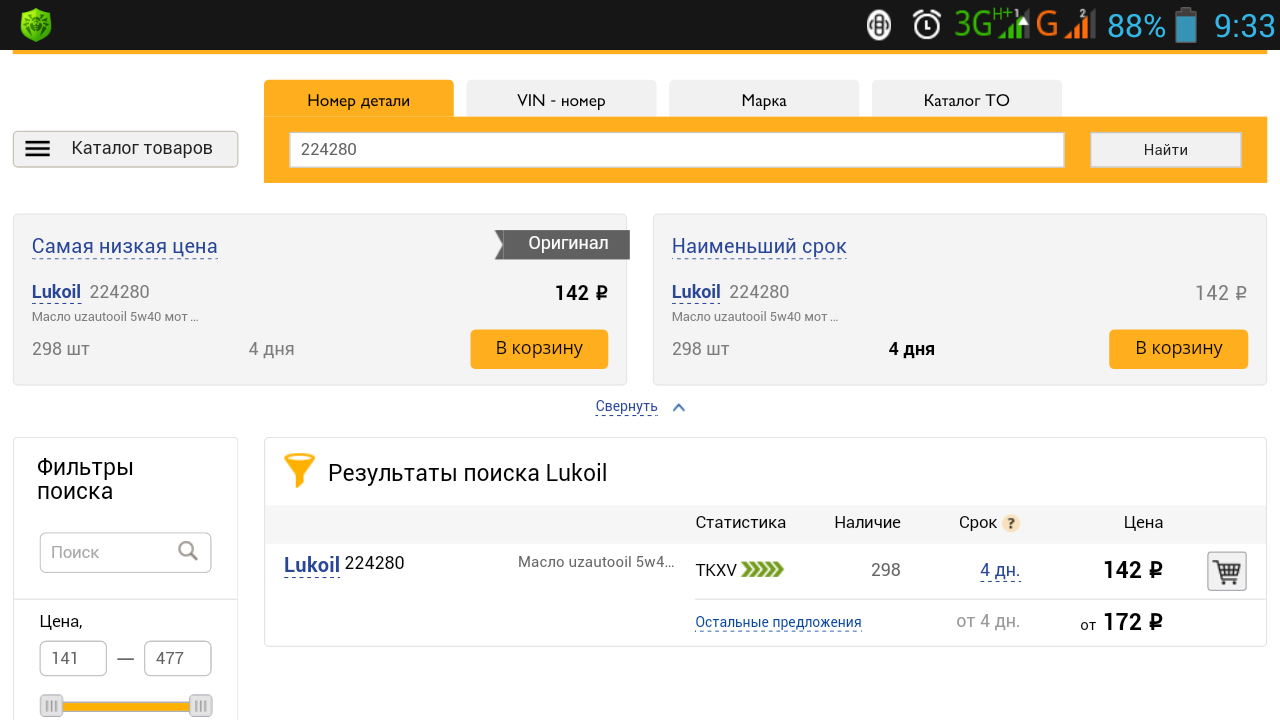Click the orange price range slider track
This screenshot has height=720, width=1280.
pyautogui.click(x=126, y=707)
